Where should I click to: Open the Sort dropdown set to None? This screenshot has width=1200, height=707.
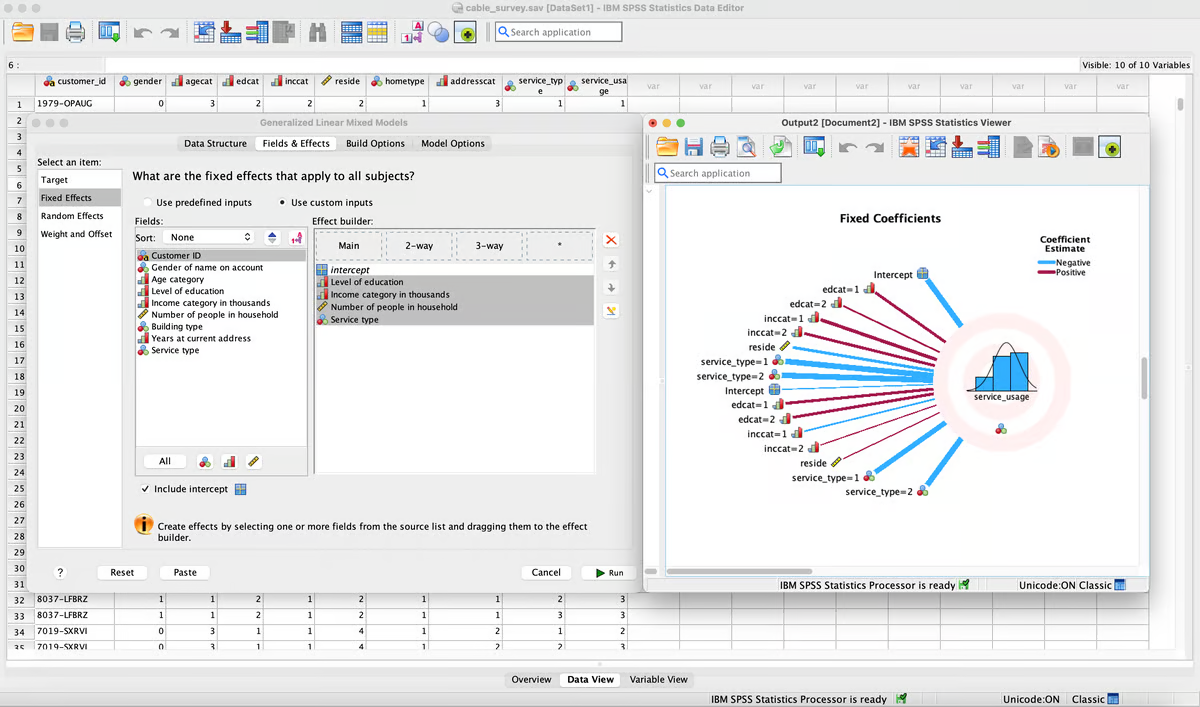click(x=210, y=237)
